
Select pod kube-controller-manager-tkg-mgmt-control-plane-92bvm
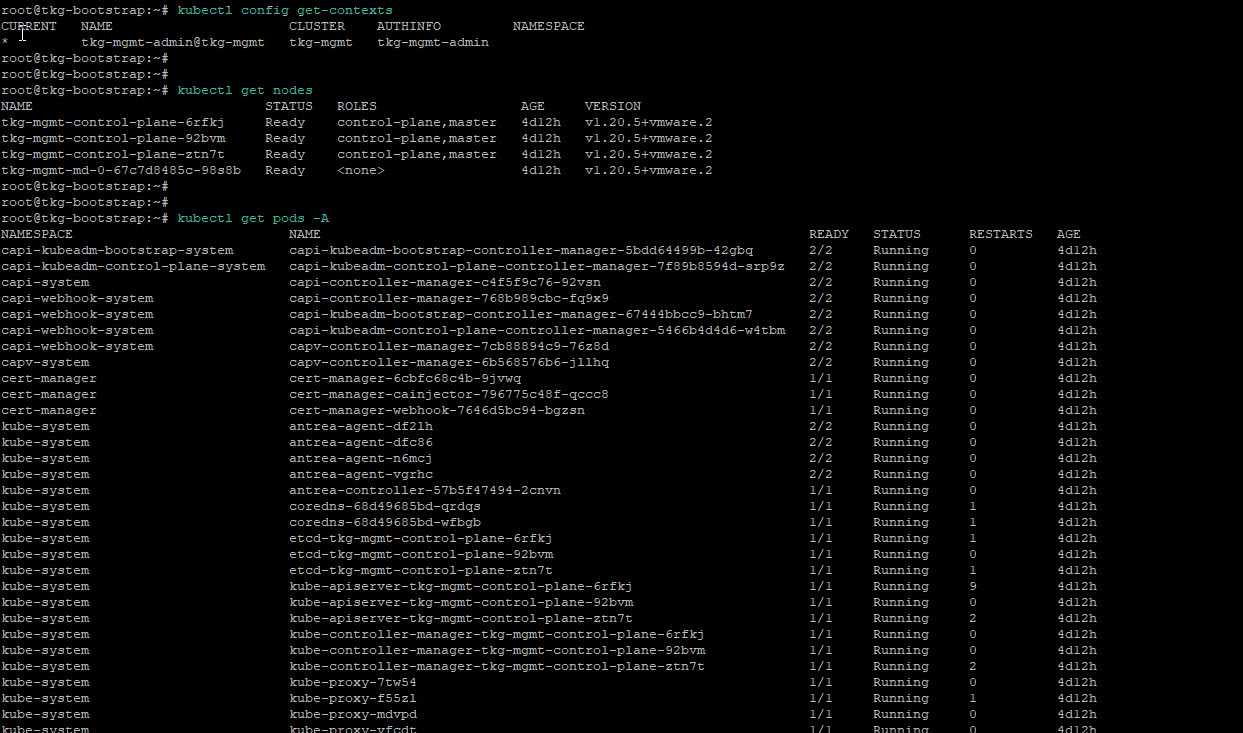pos(497,650)
